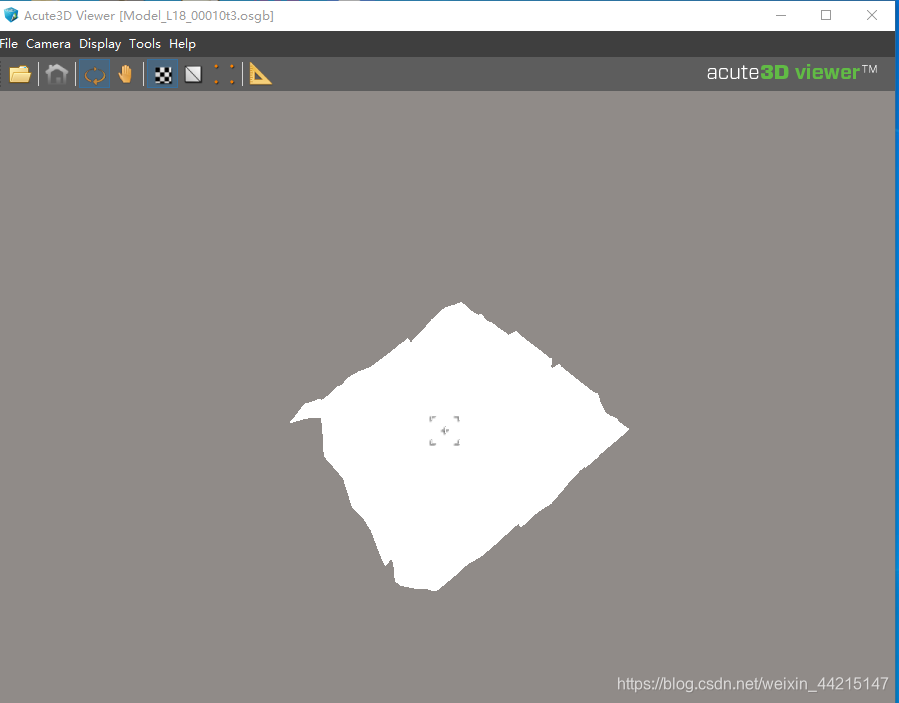The image size is (899, 703).
Task: Open the File menu
Action: pyautogui.click(x=9, y=44)
